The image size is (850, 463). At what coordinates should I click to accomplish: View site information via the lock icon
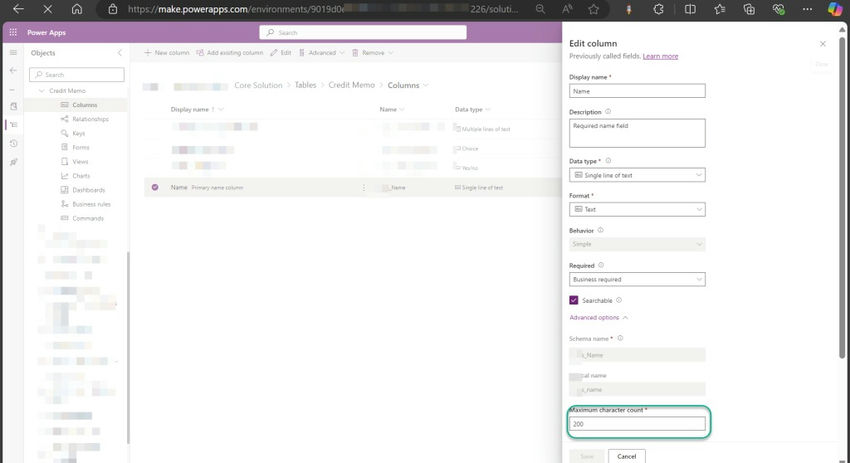coord(113,9)
